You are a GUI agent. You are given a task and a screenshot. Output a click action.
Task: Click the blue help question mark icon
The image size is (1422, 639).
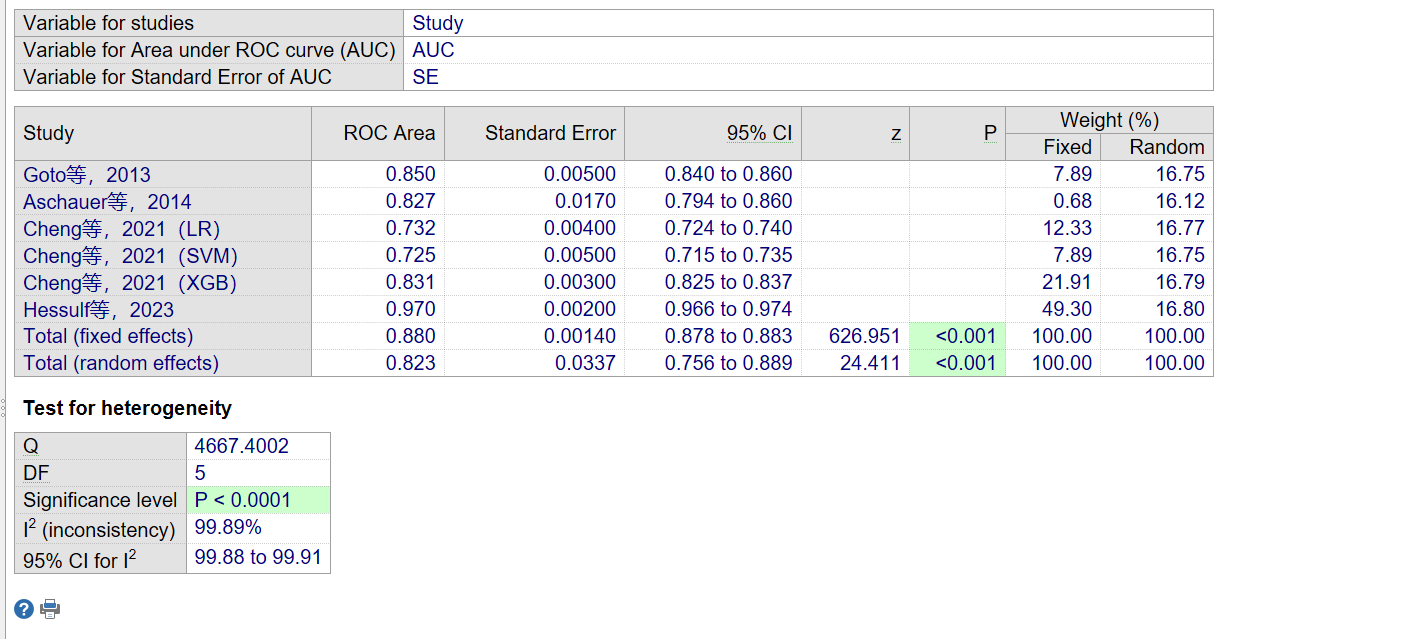coord(26,608)
